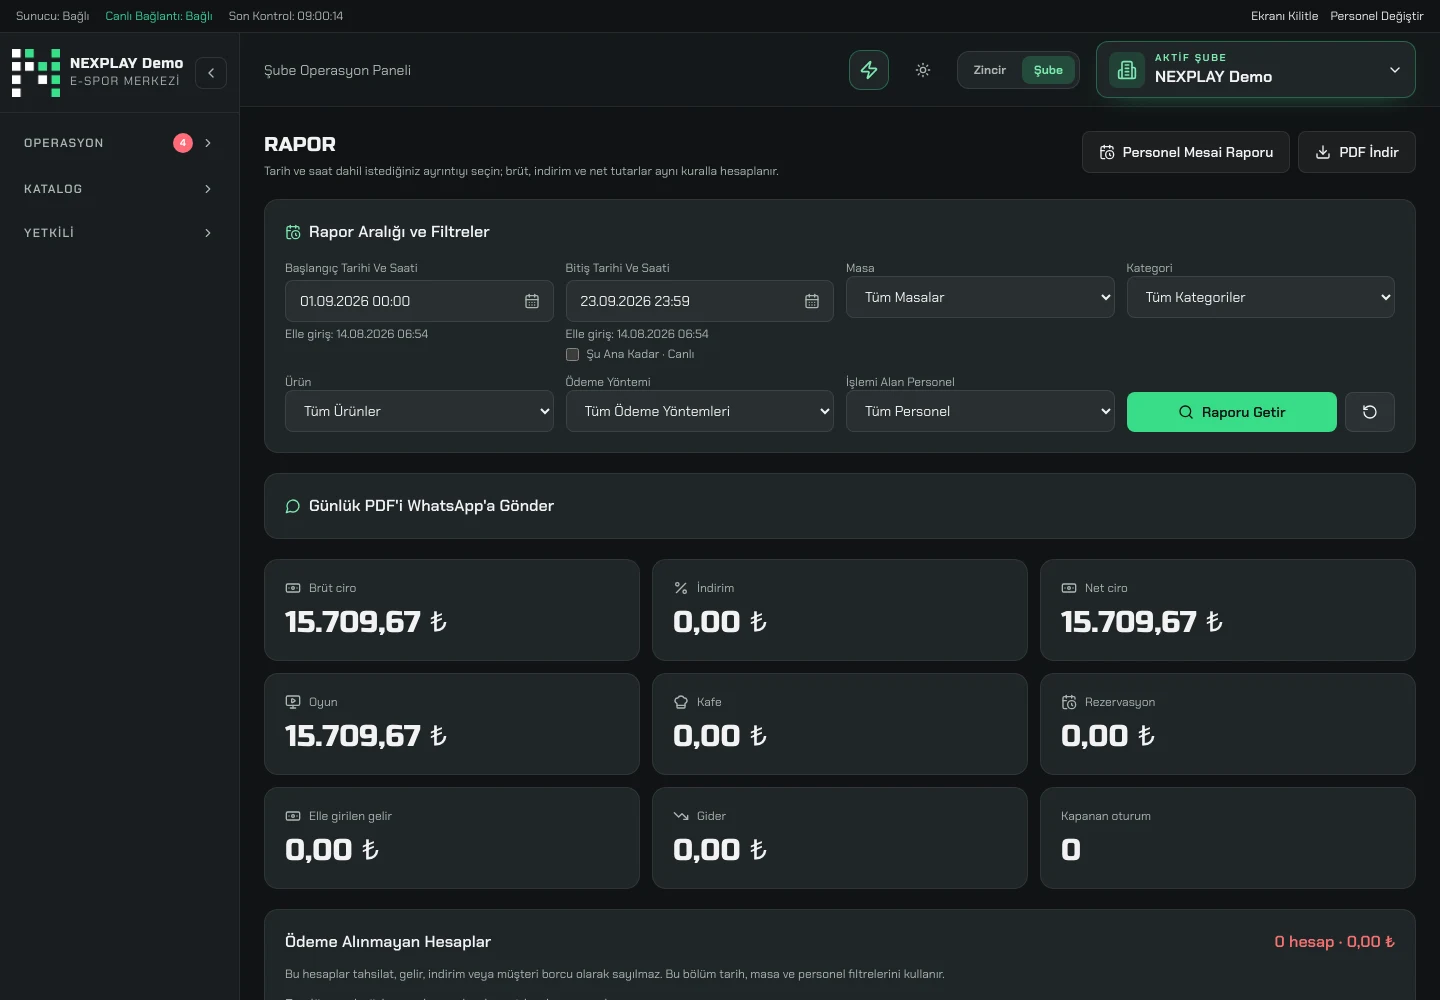Screen dimensions: 1440x1000
Task: Click the Net ciro banknote icon
Action: point(1069,588)
